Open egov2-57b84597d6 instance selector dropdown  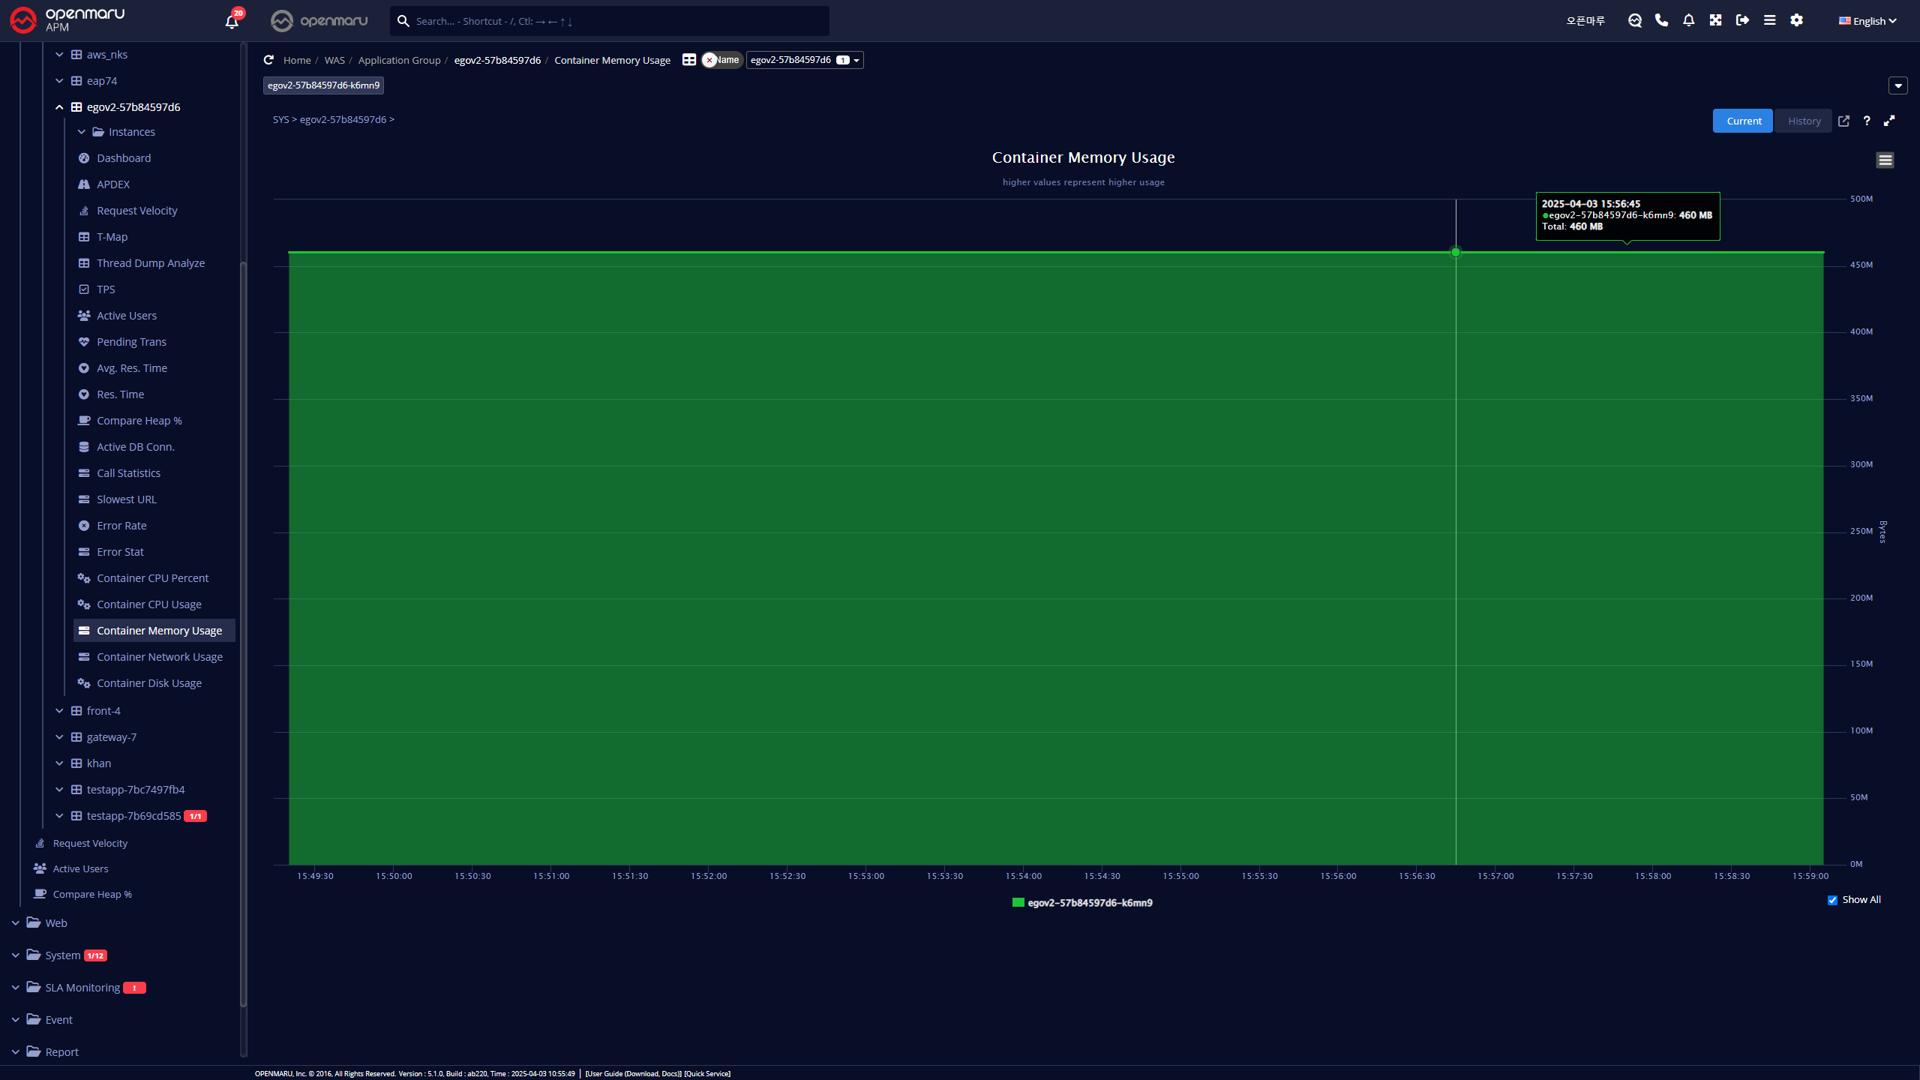coord(804,60)
